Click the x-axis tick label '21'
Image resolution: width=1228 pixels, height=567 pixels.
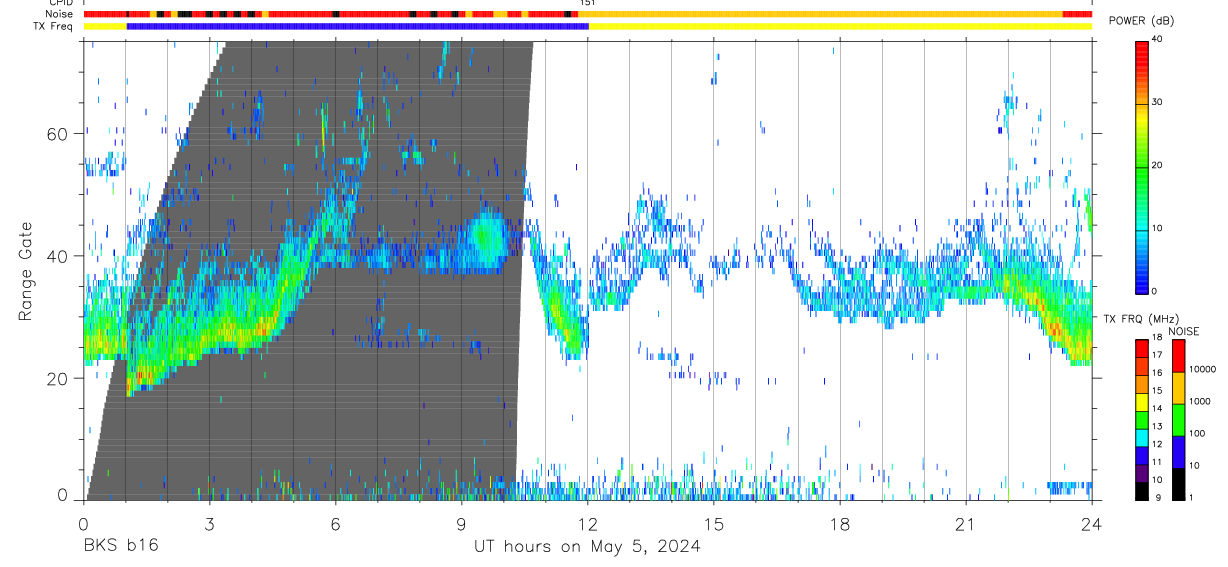coord(966,524)
